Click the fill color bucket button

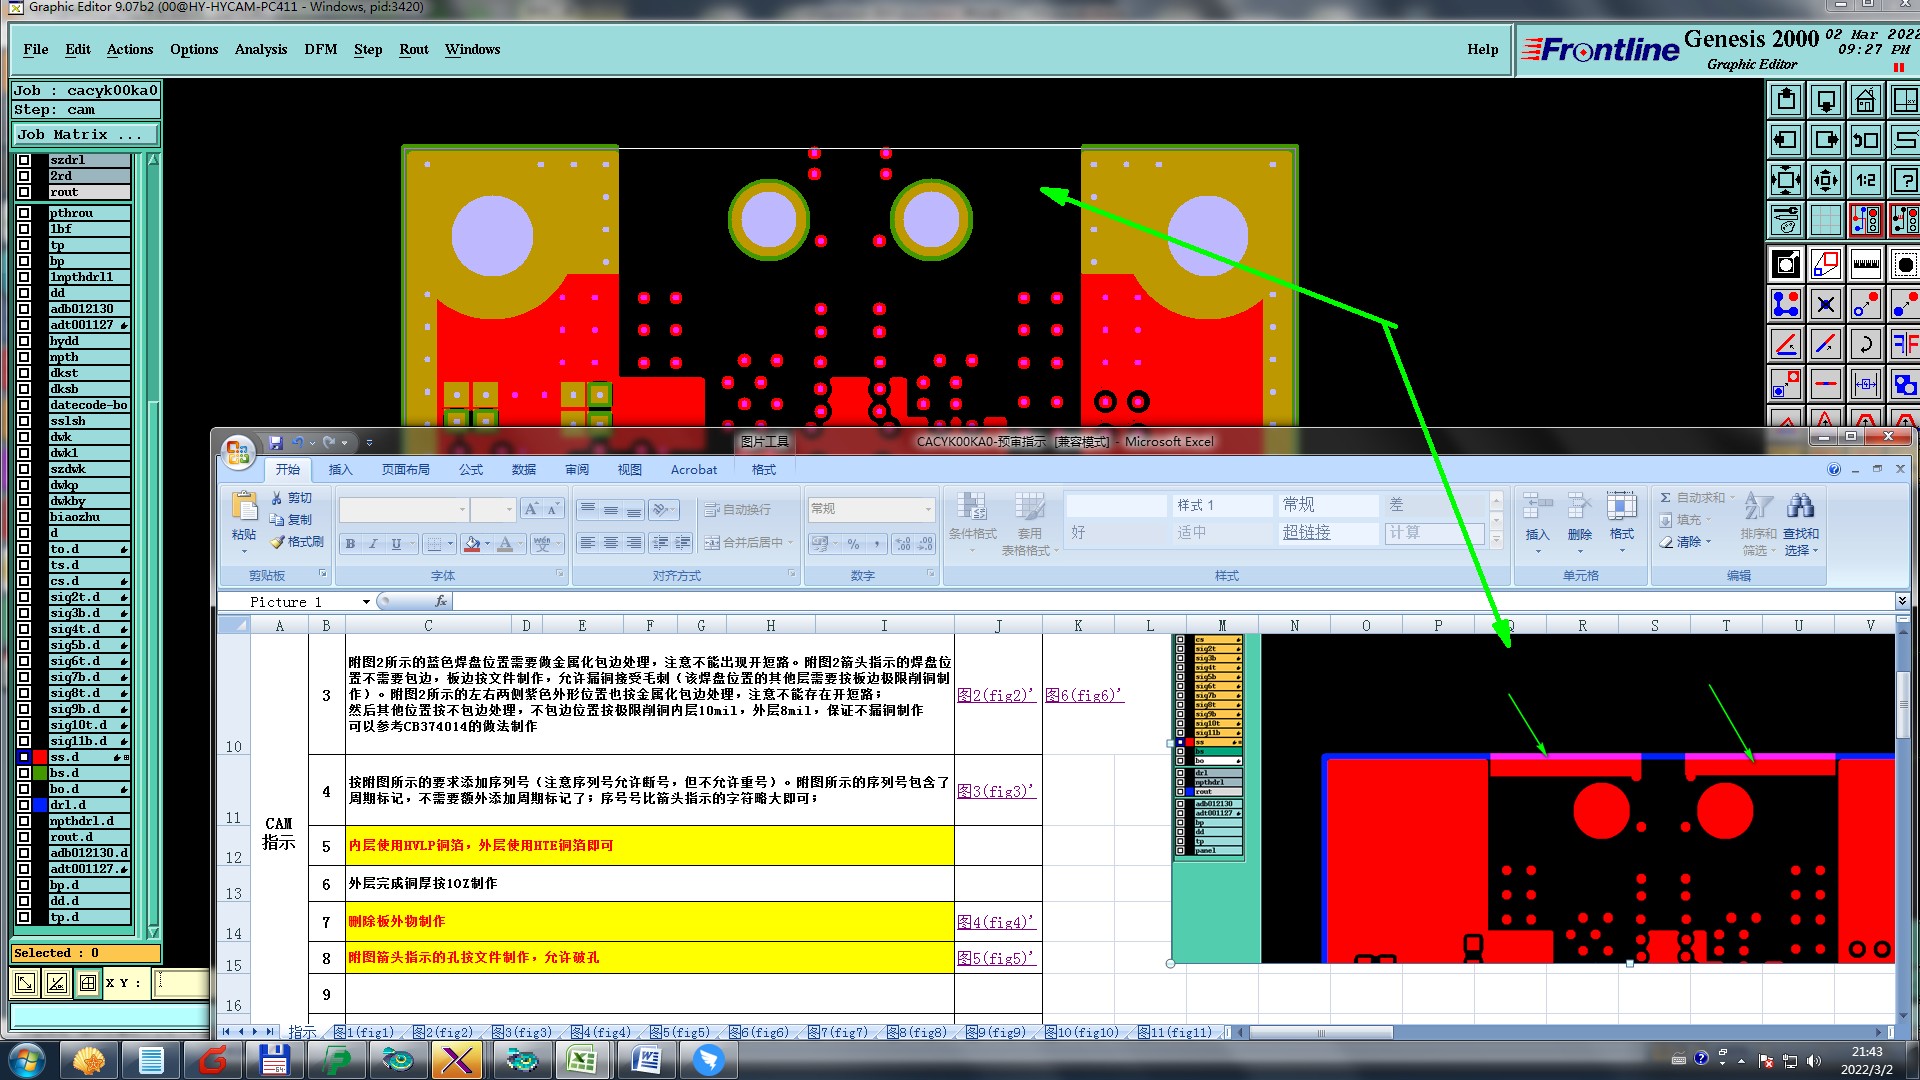472,544
